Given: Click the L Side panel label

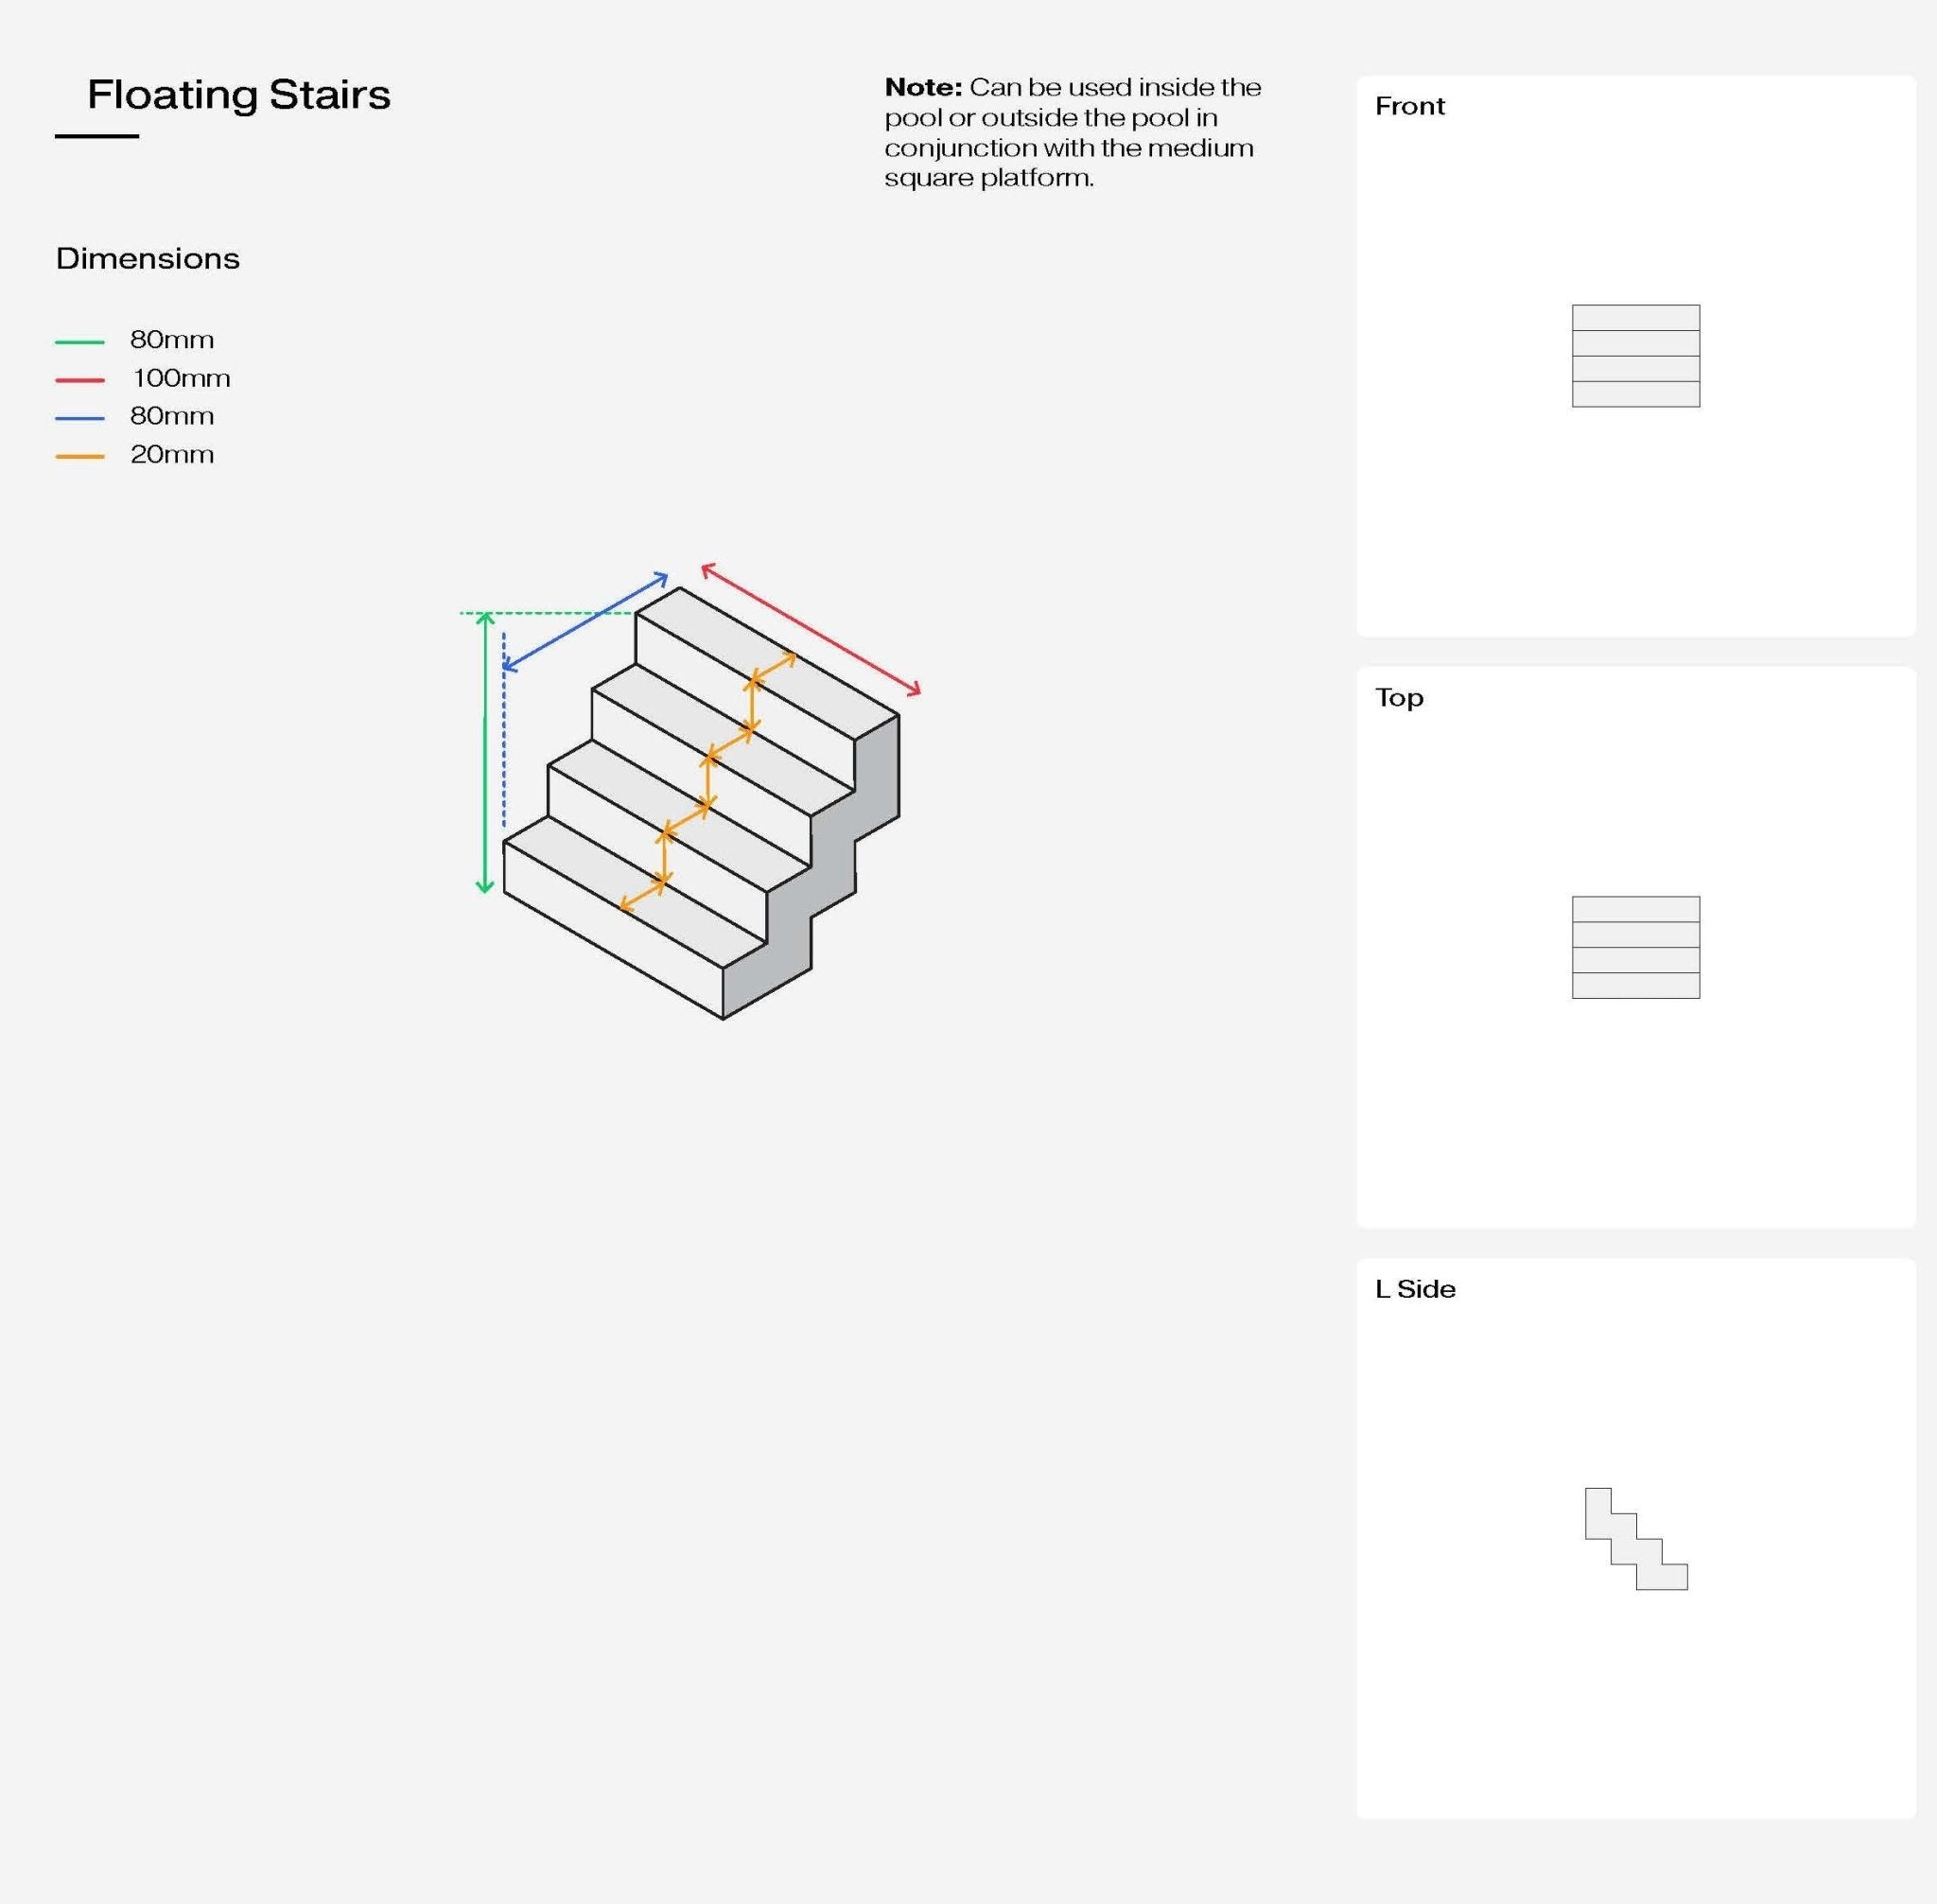Looking at the screenshot, I should 1415,1289.
